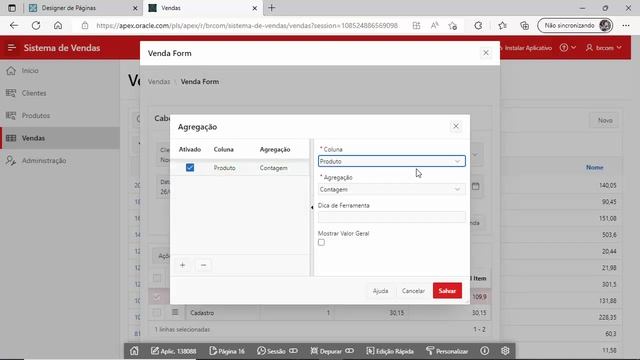This screenshot has width=640, height=360.
Task: Open the Coluna dropdown
Action: point(391,161)
